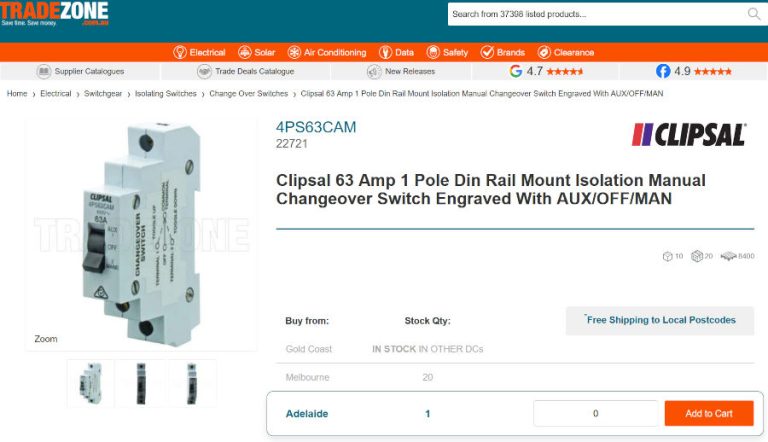Click the Clipsal brand logo
This screenshot has height=442, width=768.
(x=689, y=135)
